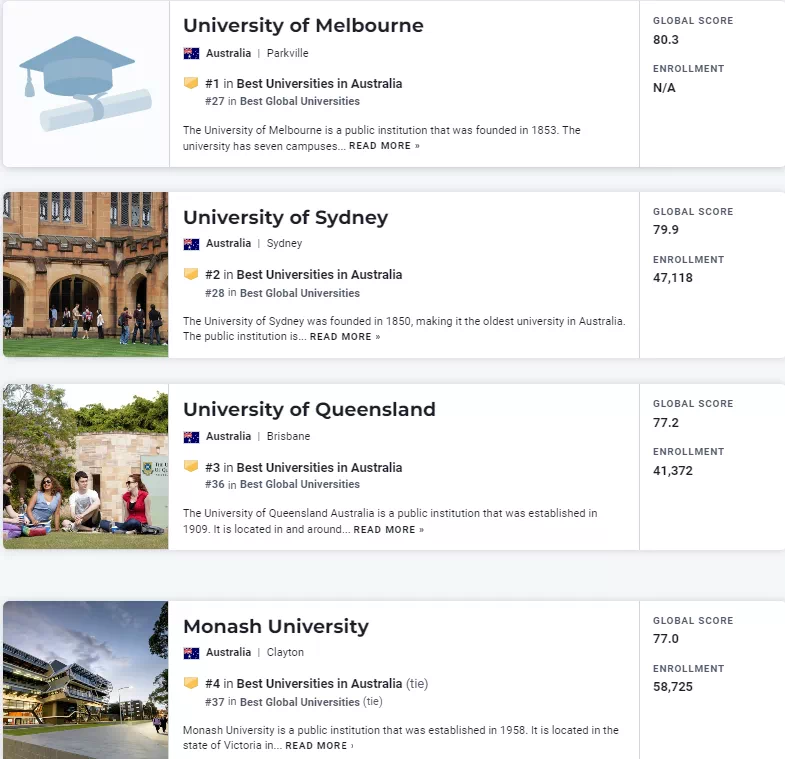Viewport: 785px width, 759px height.
Task: Click Melbourne's graduation cap placeholder image
Action: pyautogui.click(x=86, y=84)
